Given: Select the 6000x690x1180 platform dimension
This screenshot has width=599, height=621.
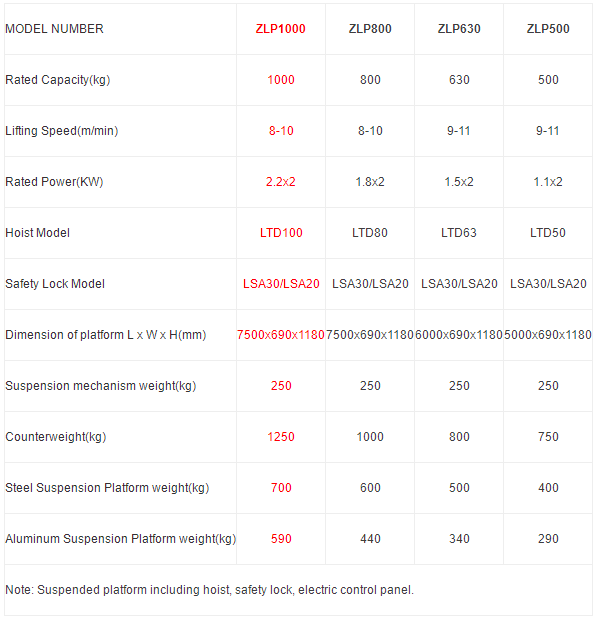Looking at the screenshot, I should [459, 335].
